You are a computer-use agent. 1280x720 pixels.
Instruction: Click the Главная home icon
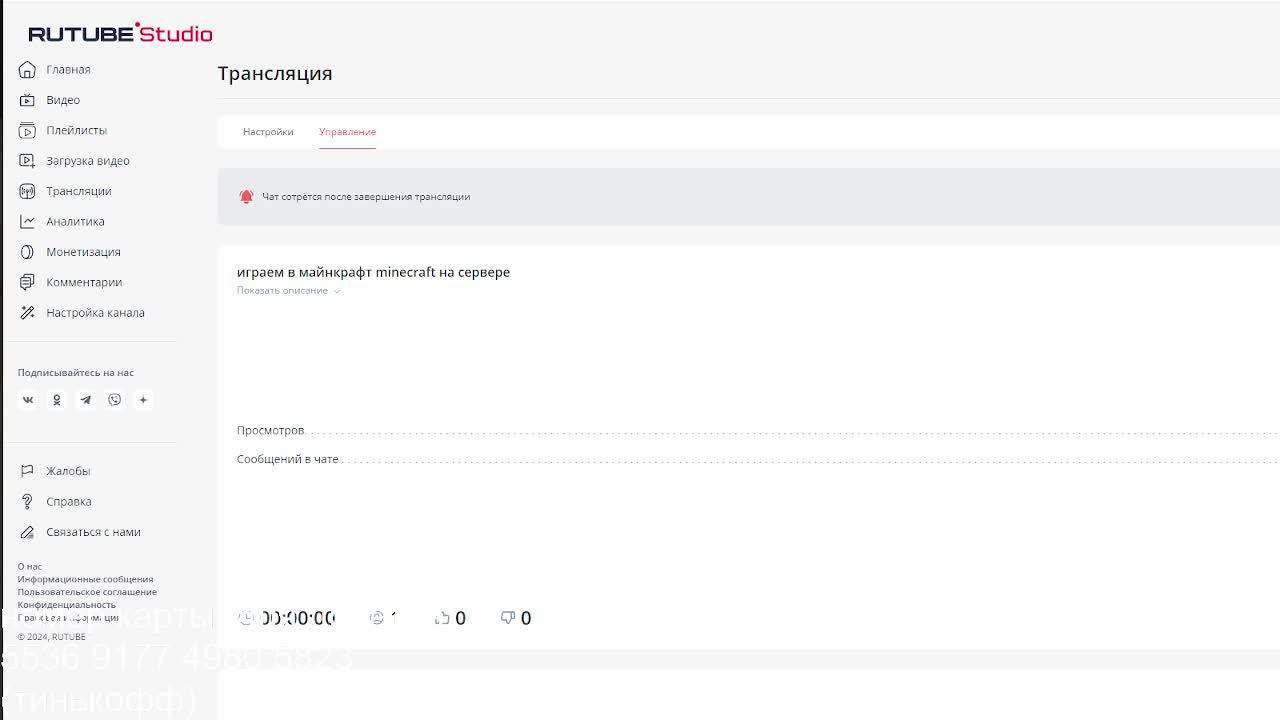(27, 70)
